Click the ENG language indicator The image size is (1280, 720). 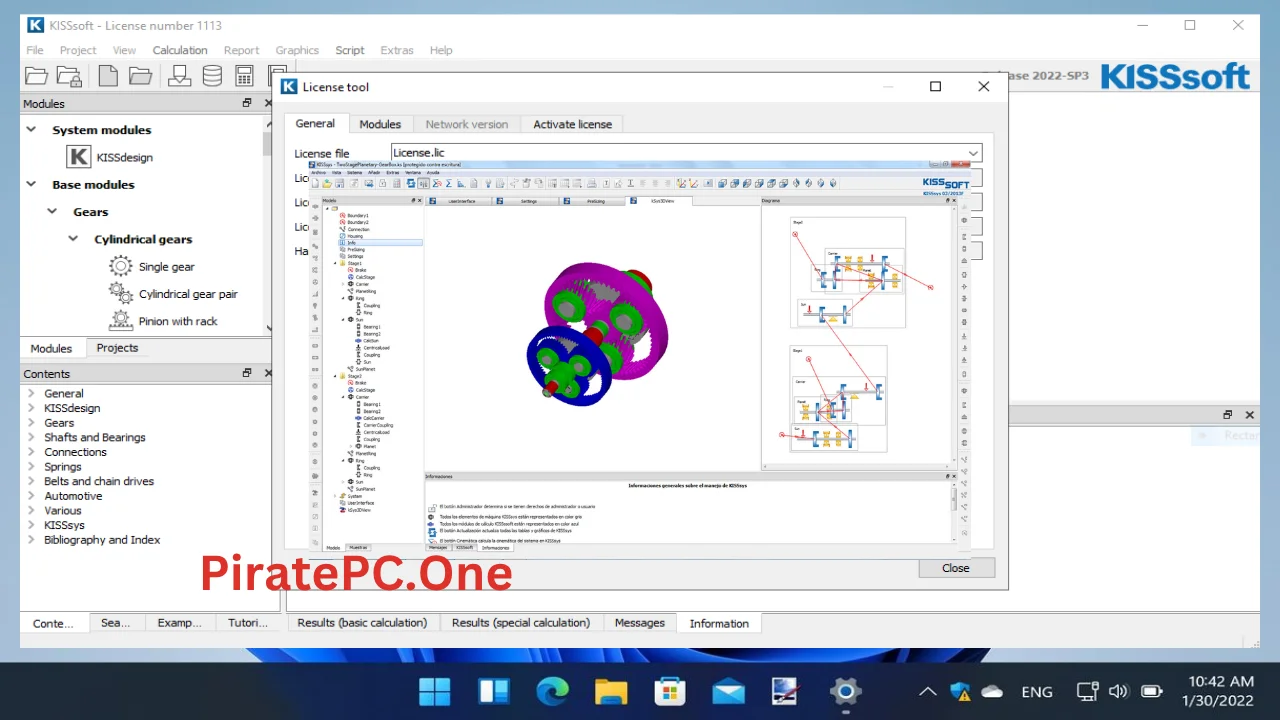pyautogui.click(x=1037, y=691)
